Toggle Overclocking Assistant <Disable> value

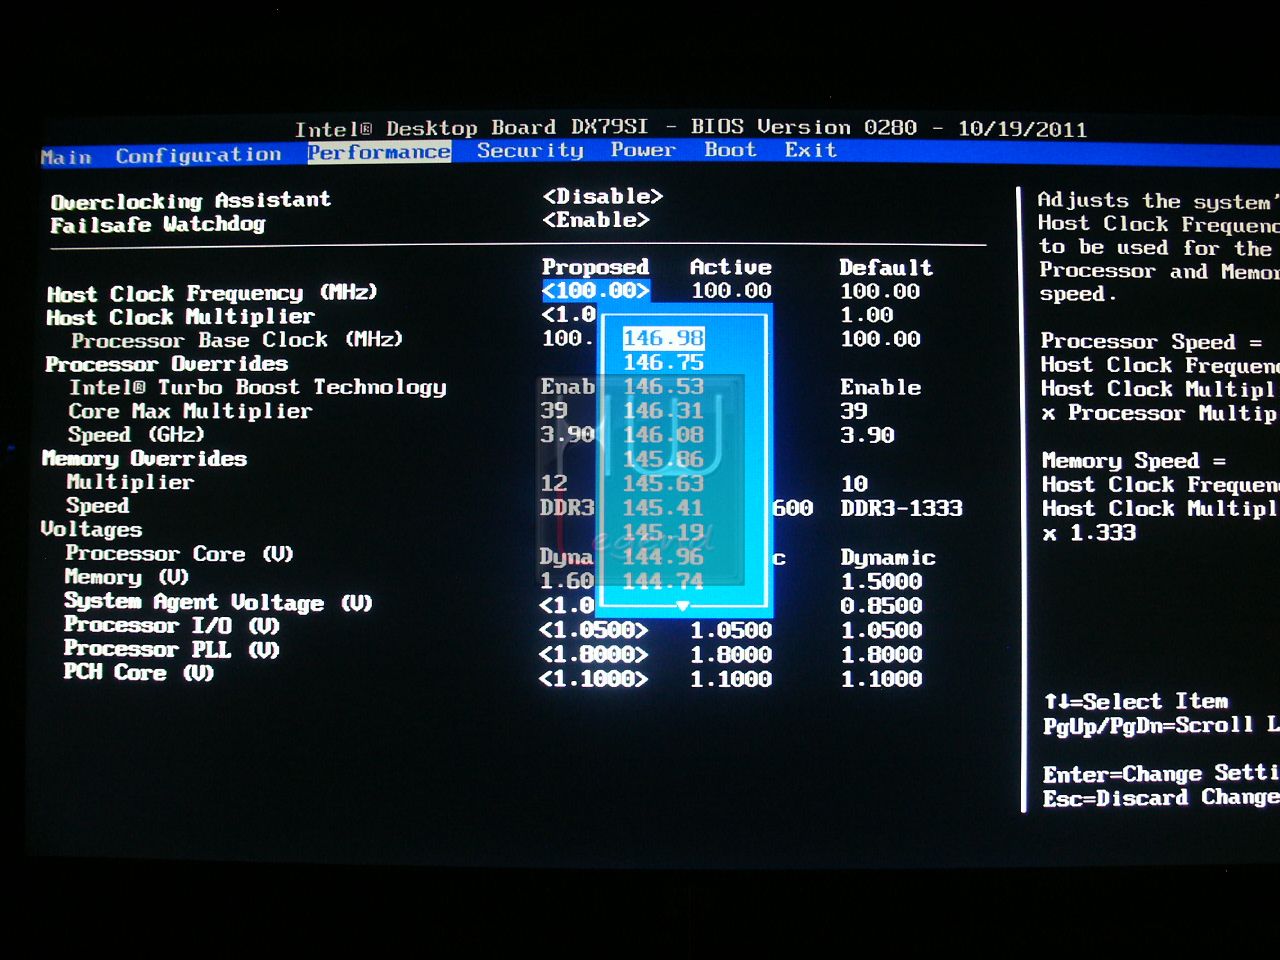(603, 196)
